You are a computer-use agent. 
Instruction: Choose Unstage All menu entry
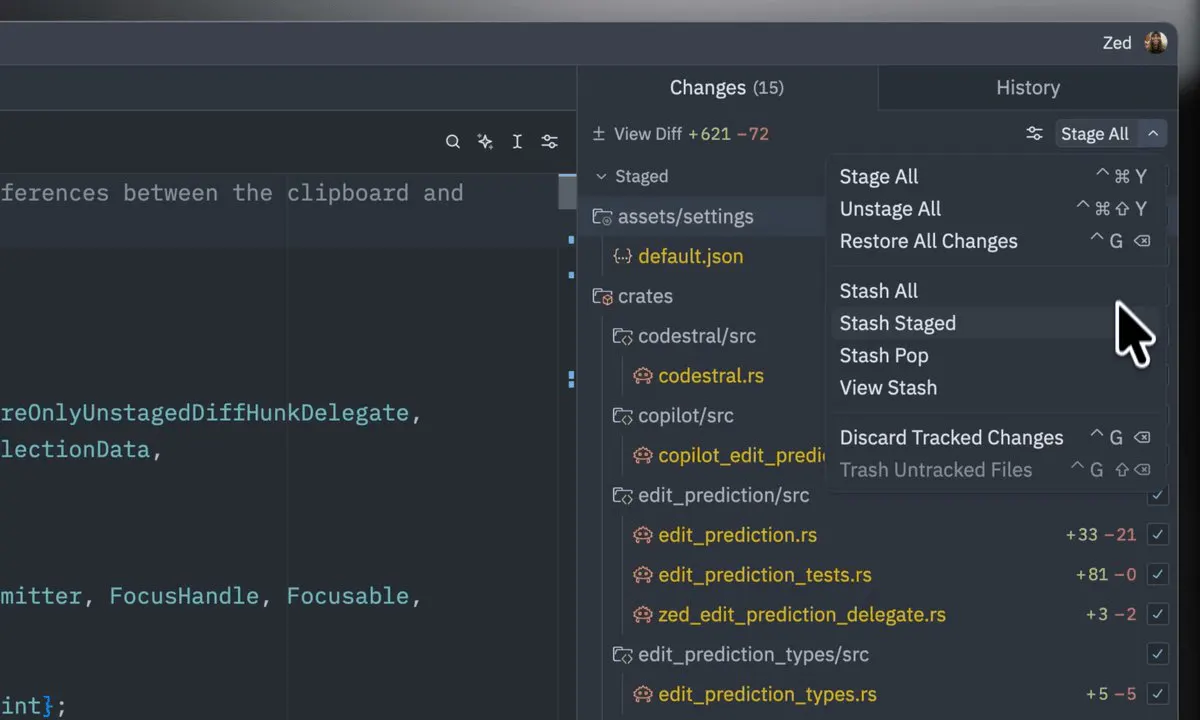997,209
